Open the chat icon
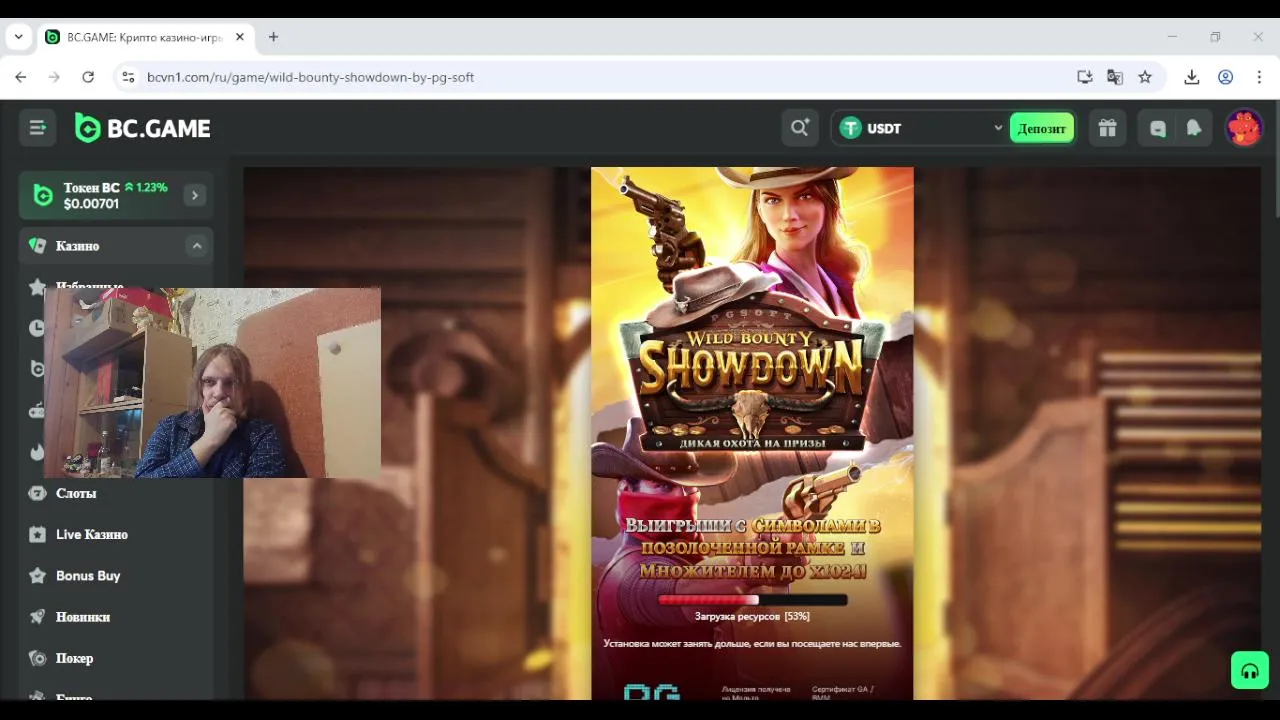 pyautogui.click(x=1158, y=128)
